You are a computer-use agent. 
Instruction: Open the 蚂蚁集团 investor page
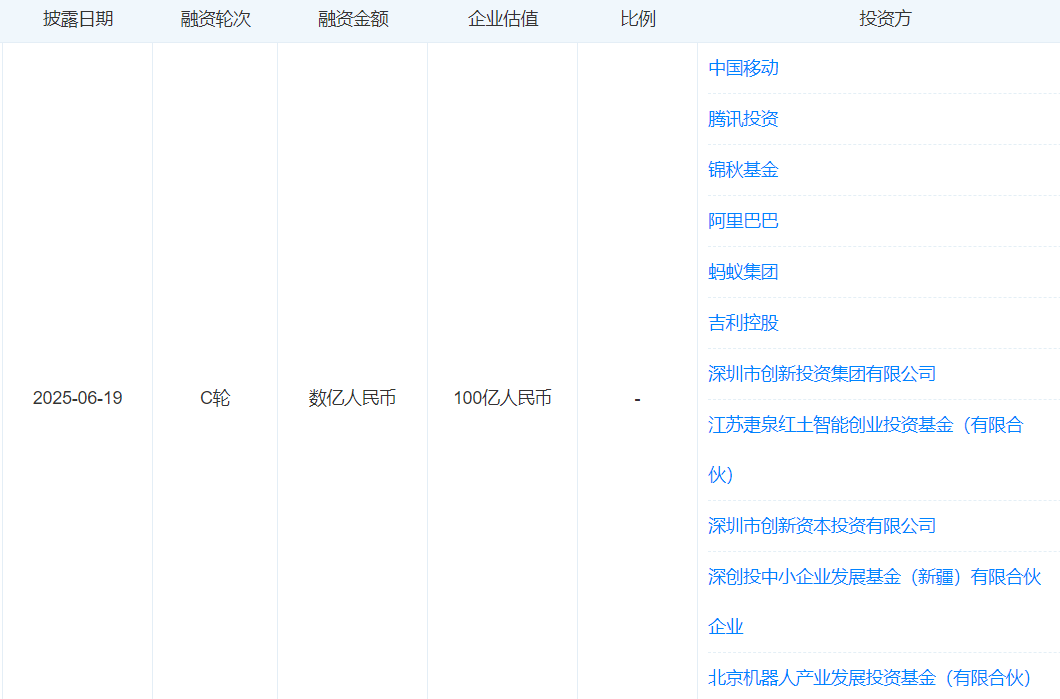pyautogui.click(x=744, y=271)
